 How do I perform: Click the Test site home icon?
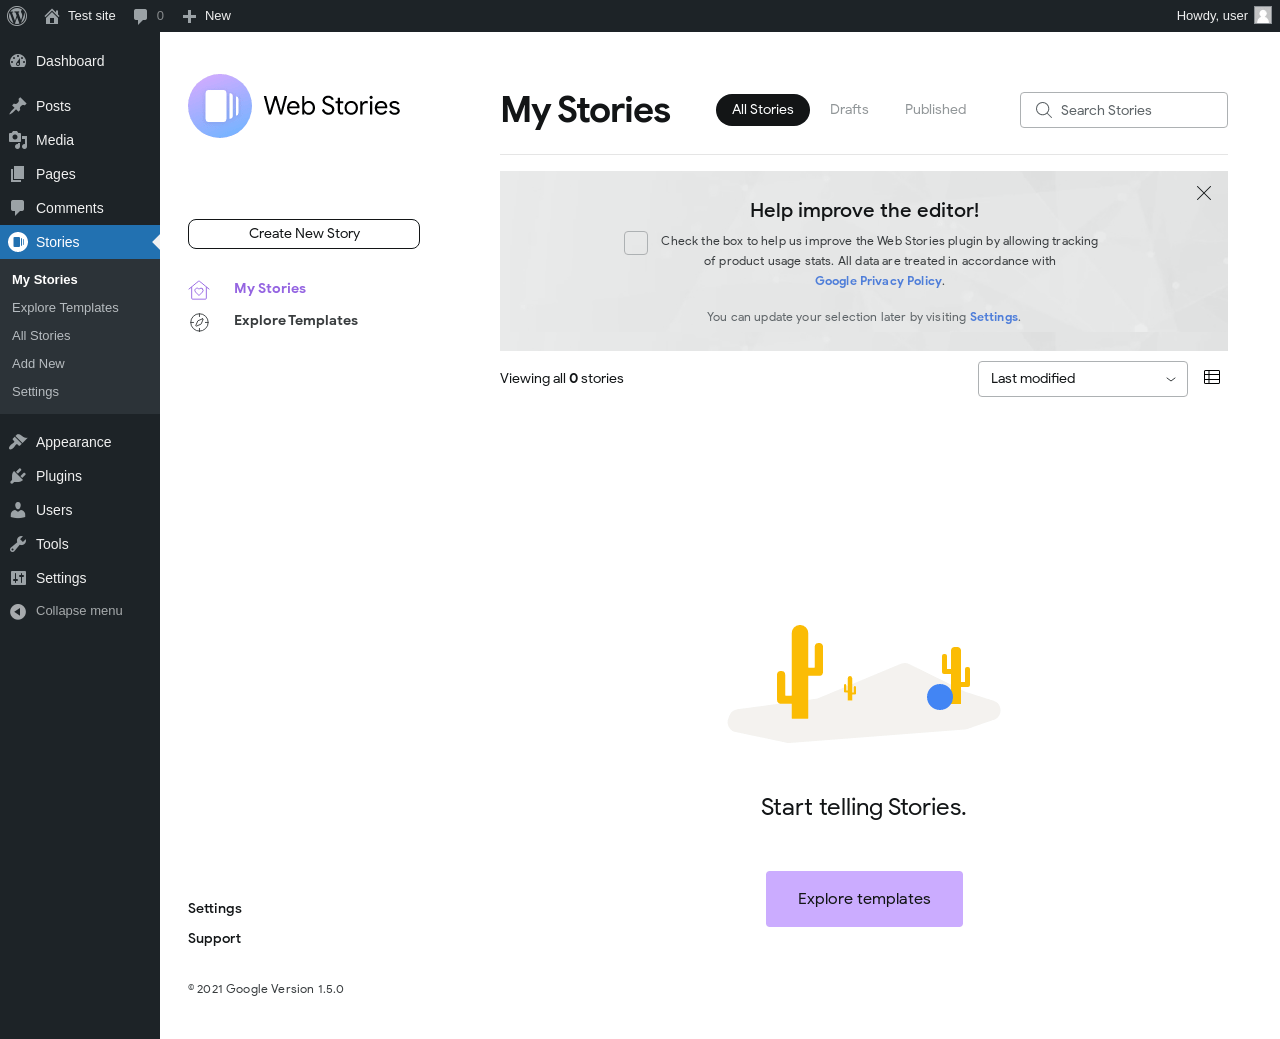(x=52, y=16)
